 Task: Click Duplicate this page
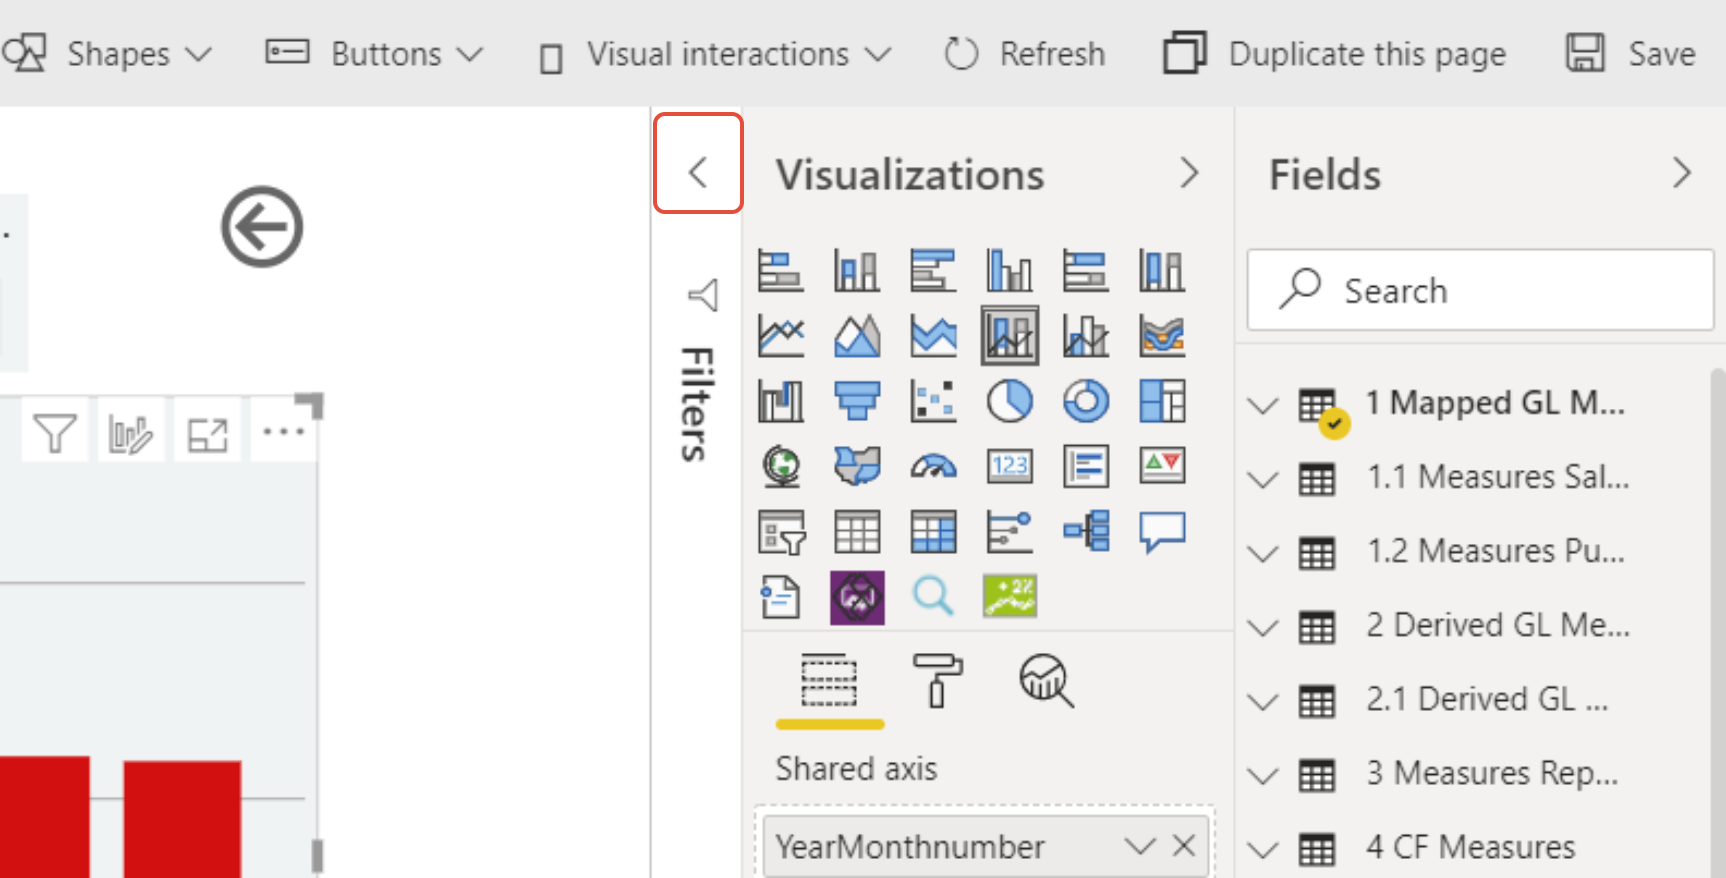point(1335,54)
